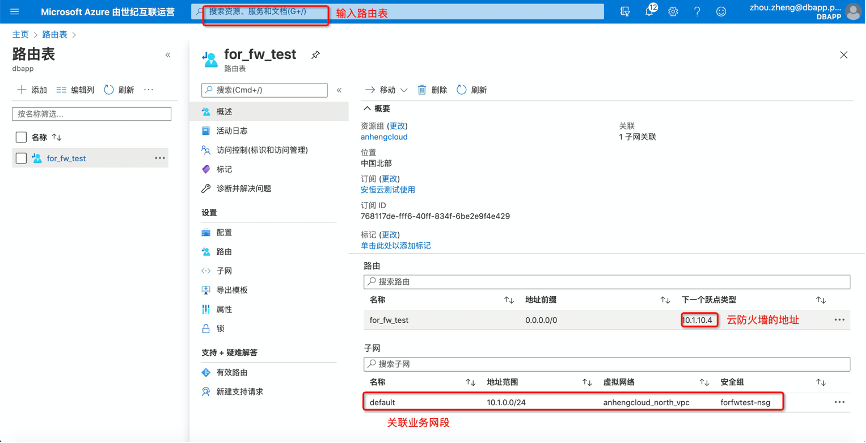Open Cloud Shell icon in top bar
The height and width of the screenshot is (443, 866).
click(x=625, y=11)
